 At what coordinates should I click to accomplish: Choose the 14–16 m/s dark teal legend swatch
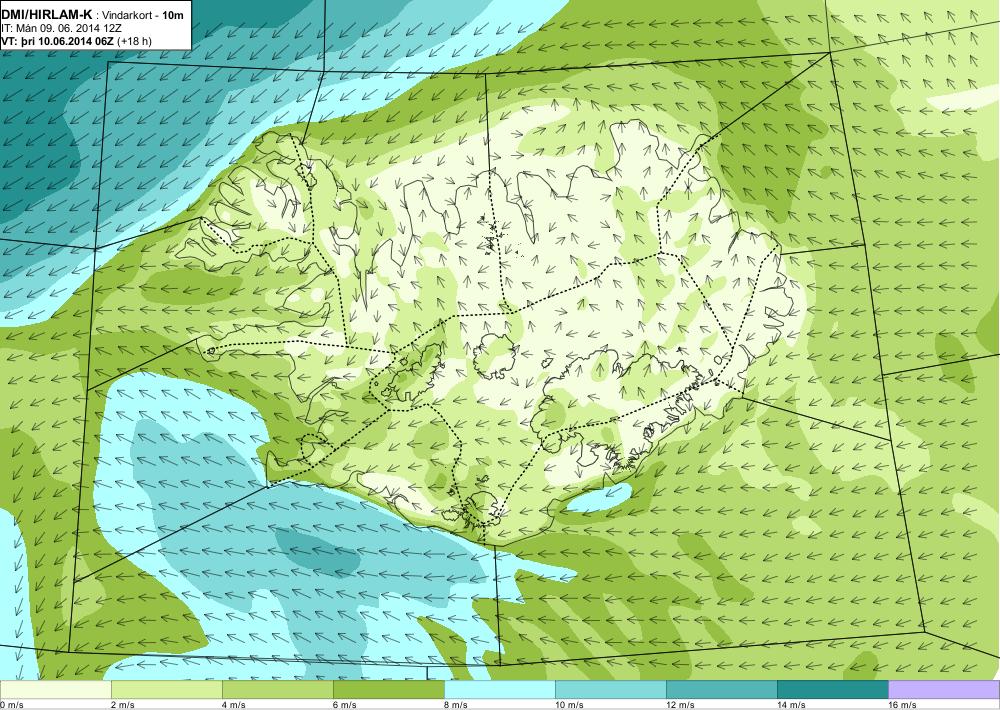point(832,690)
